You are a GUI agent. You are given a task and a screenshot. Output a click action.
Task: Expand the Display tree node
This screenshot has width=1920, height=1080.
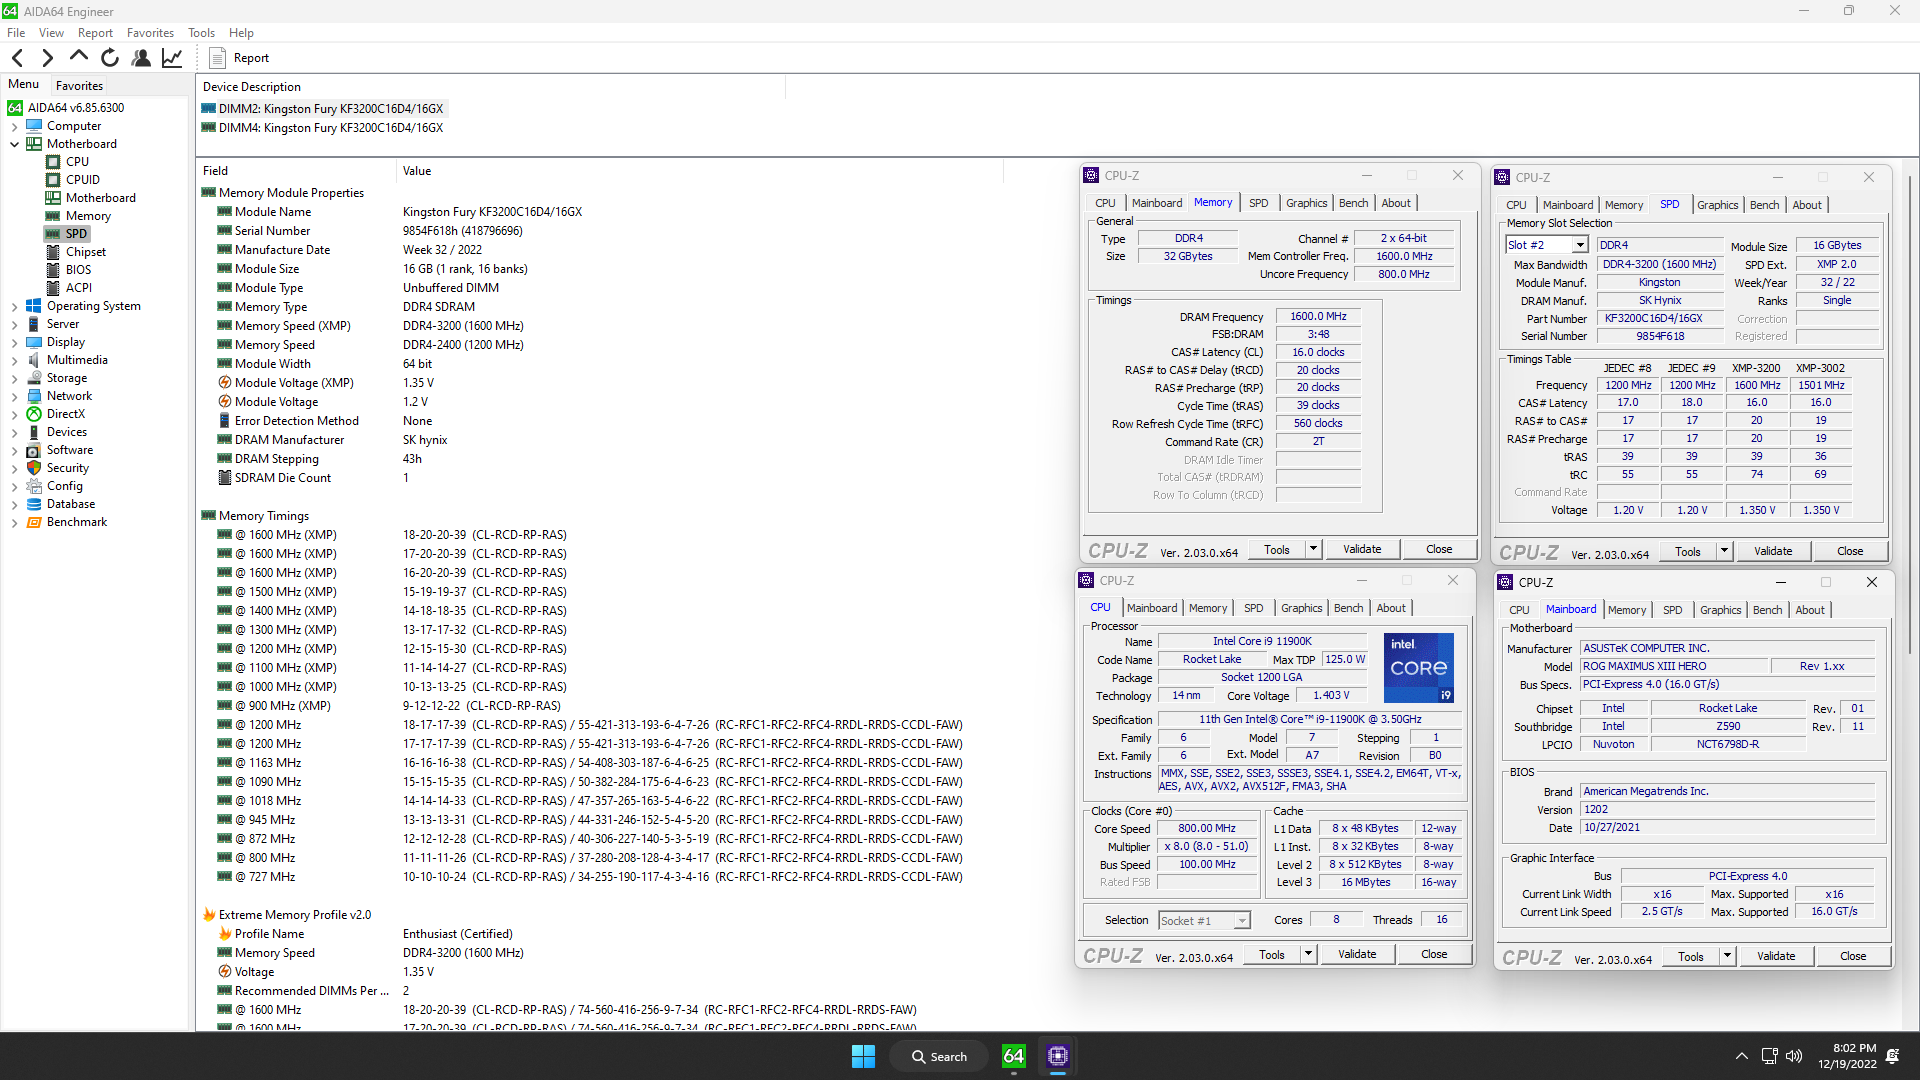[14, 342]
